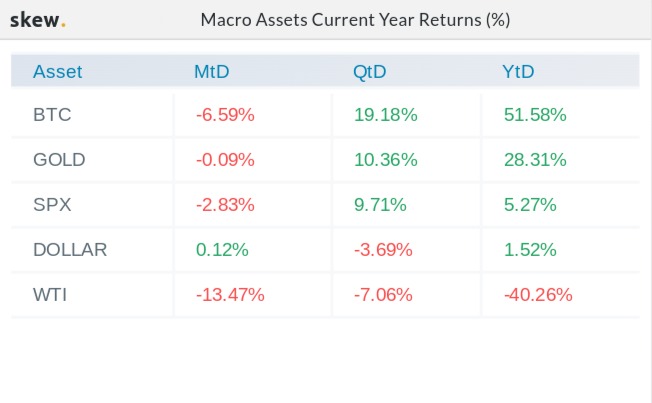Sort by the Asset column header
This screenshot has height=403, width=652.
click(58, 71)
